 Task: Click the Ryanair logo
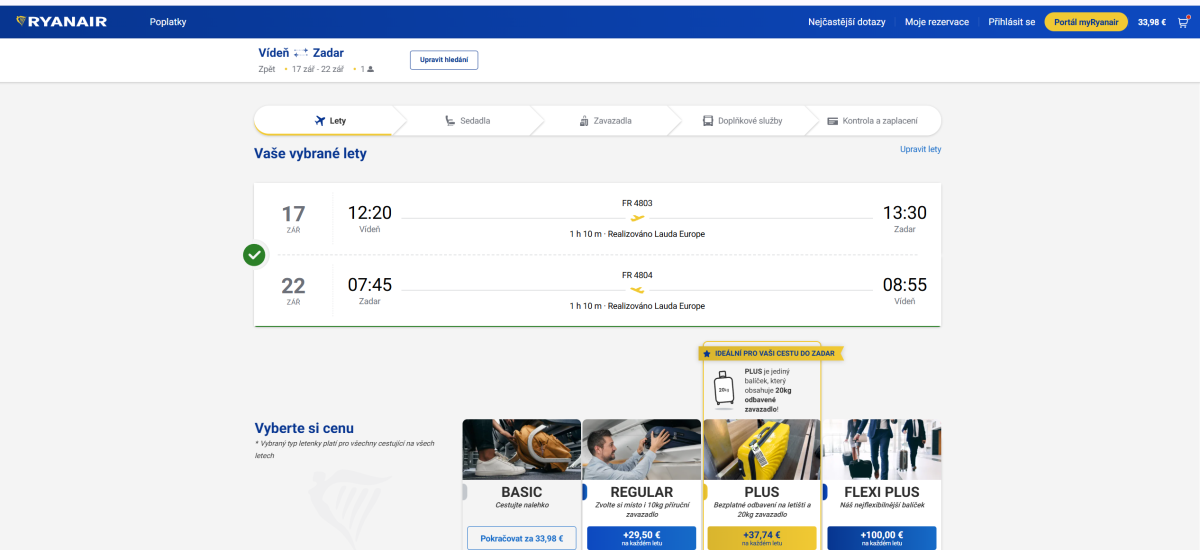coord(62,21)
